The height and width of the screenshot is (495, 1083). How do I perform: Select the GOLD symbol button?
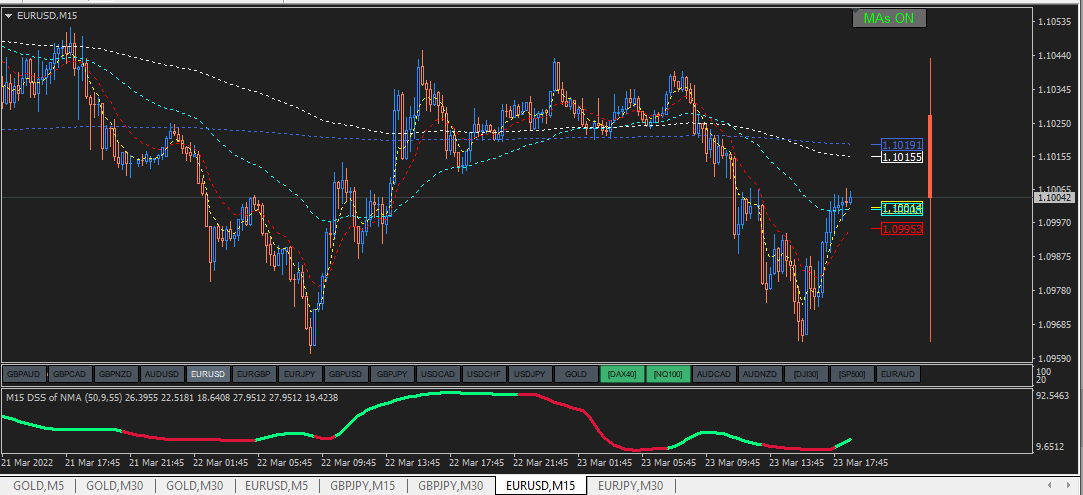point(575,374)
